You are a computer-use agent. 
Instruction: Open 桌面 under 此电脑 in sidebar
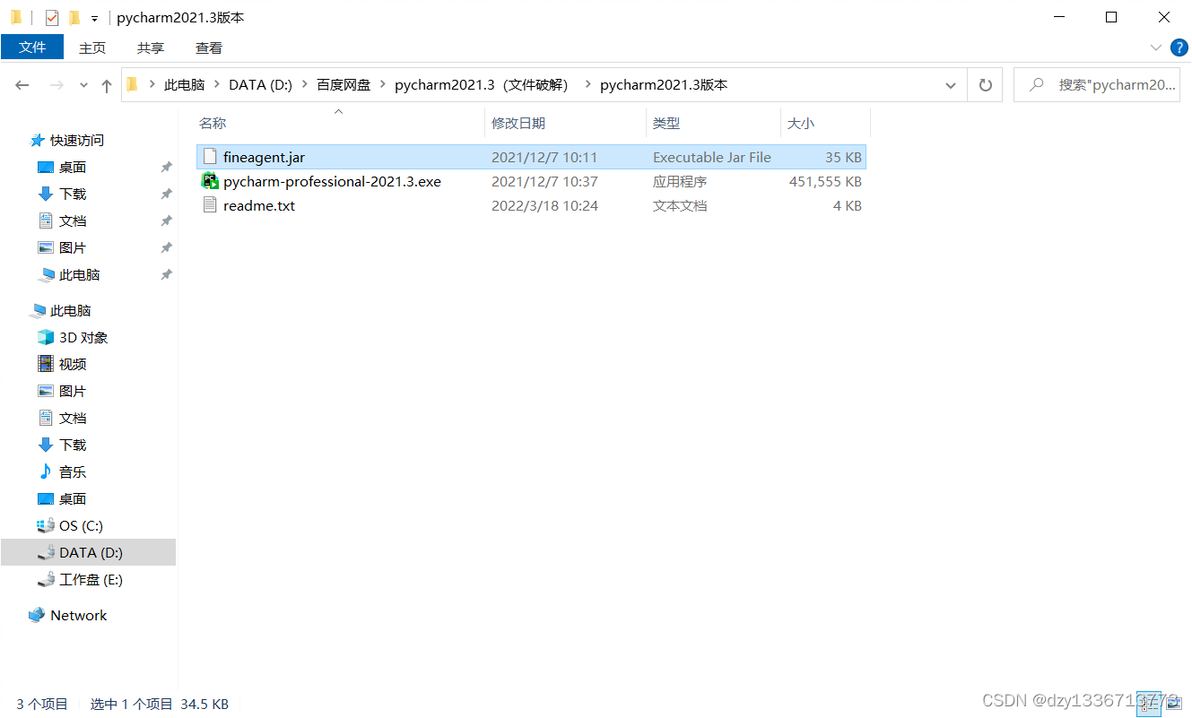click(72, 499)
